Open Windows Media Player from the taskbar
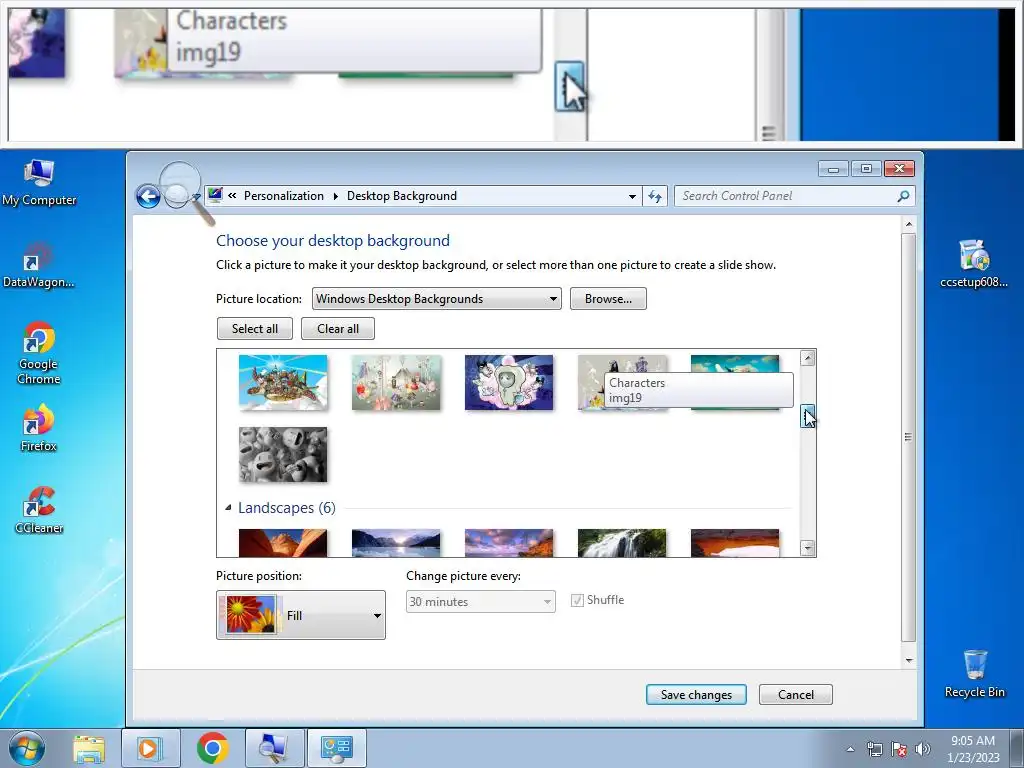 tap(150, 748)
